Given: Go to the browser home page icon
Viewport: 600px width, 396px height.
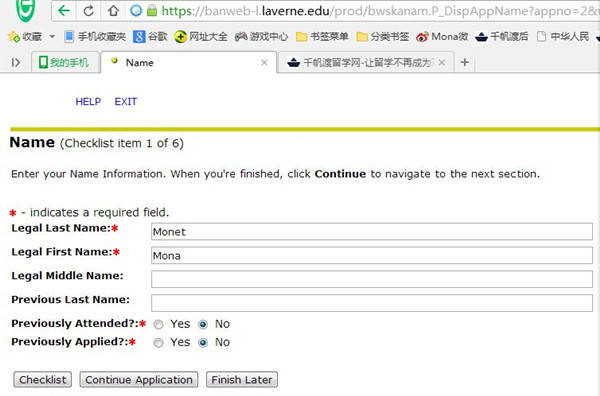Looking at the screenshot, I should coord(113,10).
